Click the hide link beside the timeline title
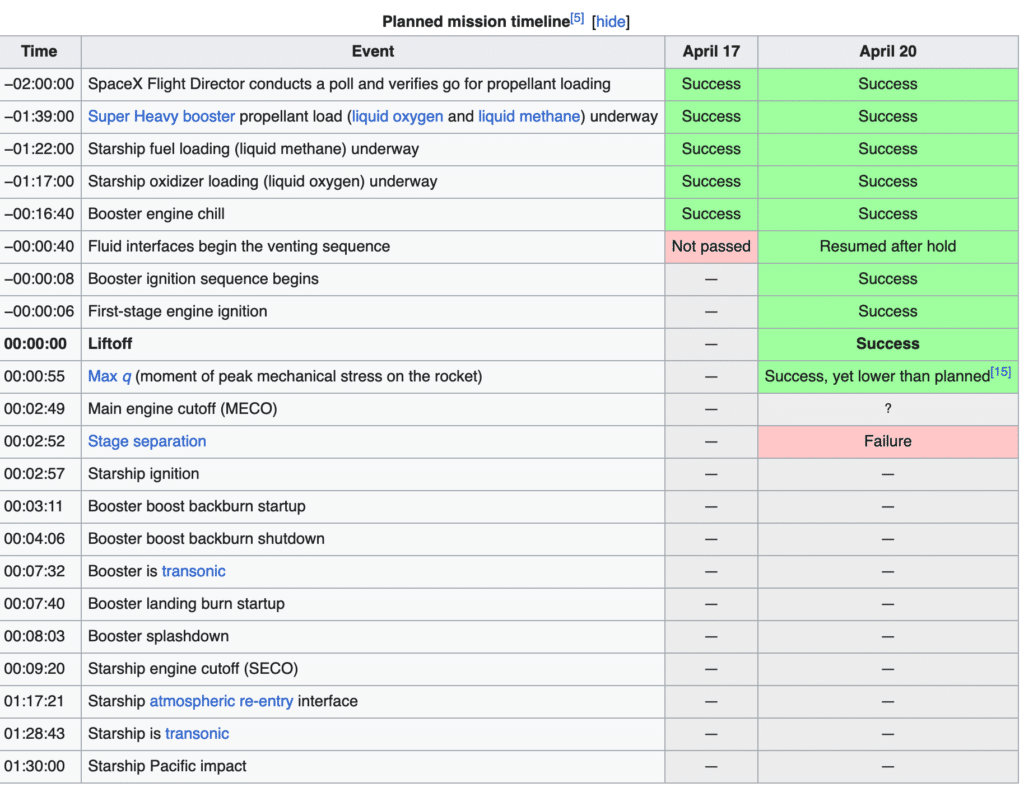Screen dimensions: 1024x792 click(x=610, y=22)
